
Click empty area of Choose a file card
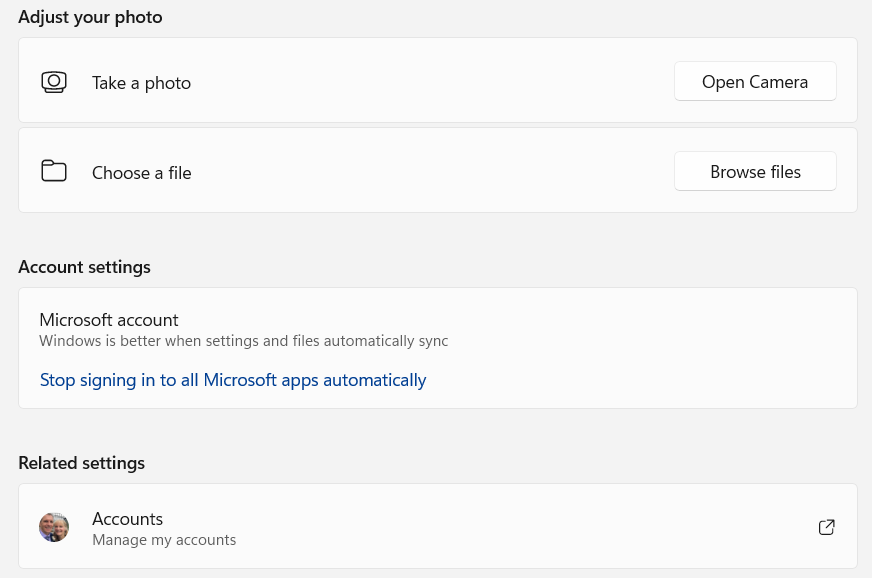tap(430, 172)
